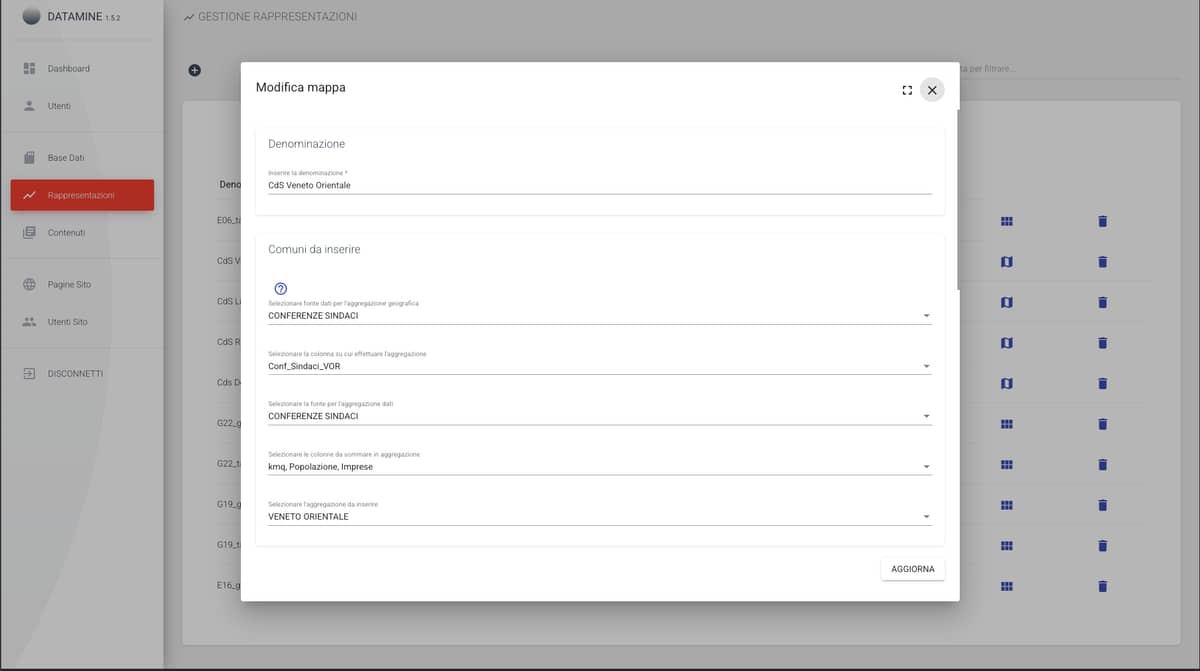Select Rappresentazioni in the sidebar
1200x671 pixels.
tap(82, 195)
